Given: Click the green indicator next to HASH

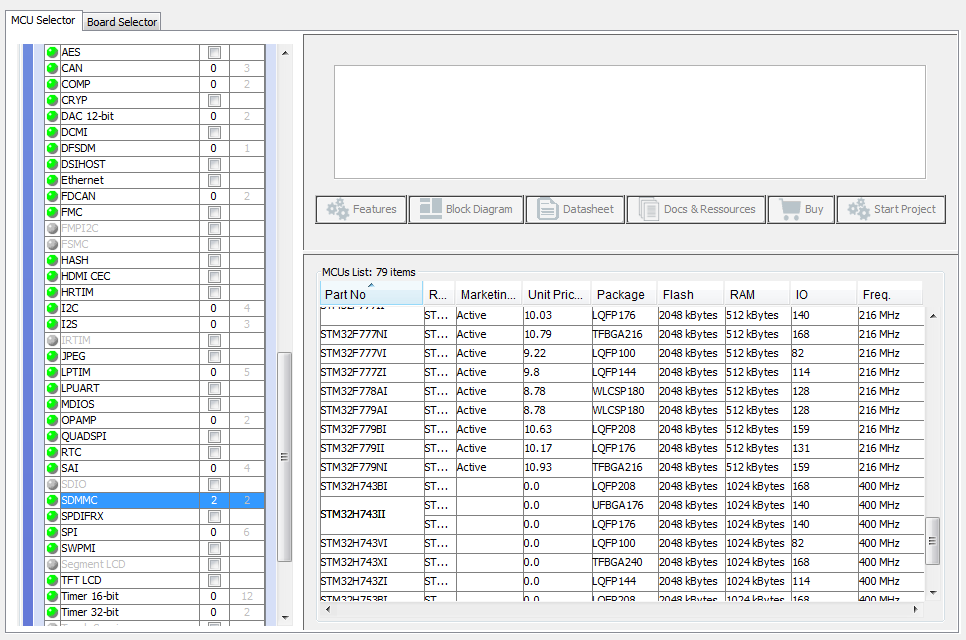Looking at the screenshot, I should pos(52,261).
